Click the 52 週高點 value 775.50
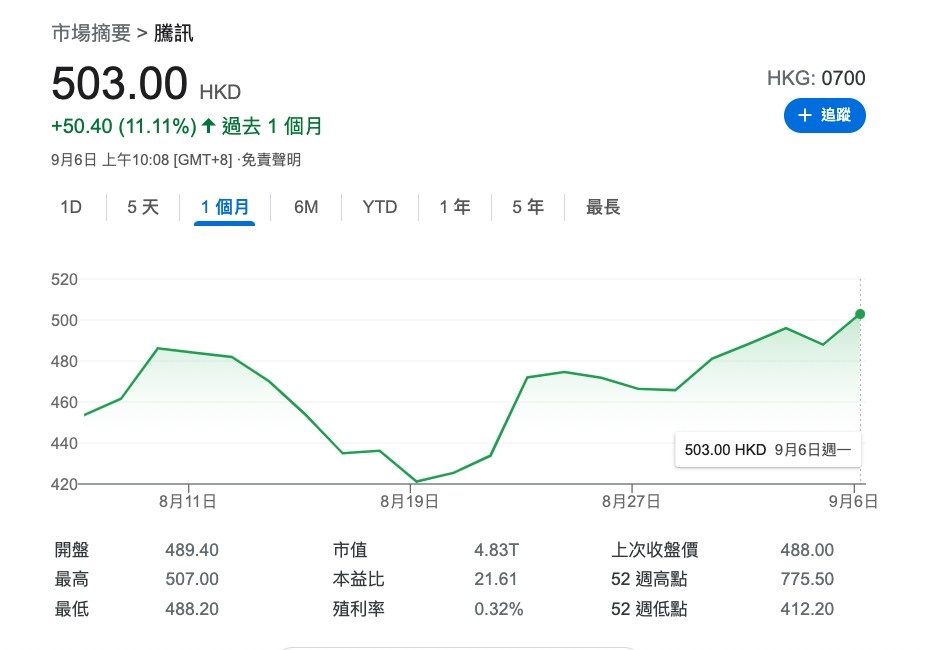925x650 pixels. [x=806, y=579]
